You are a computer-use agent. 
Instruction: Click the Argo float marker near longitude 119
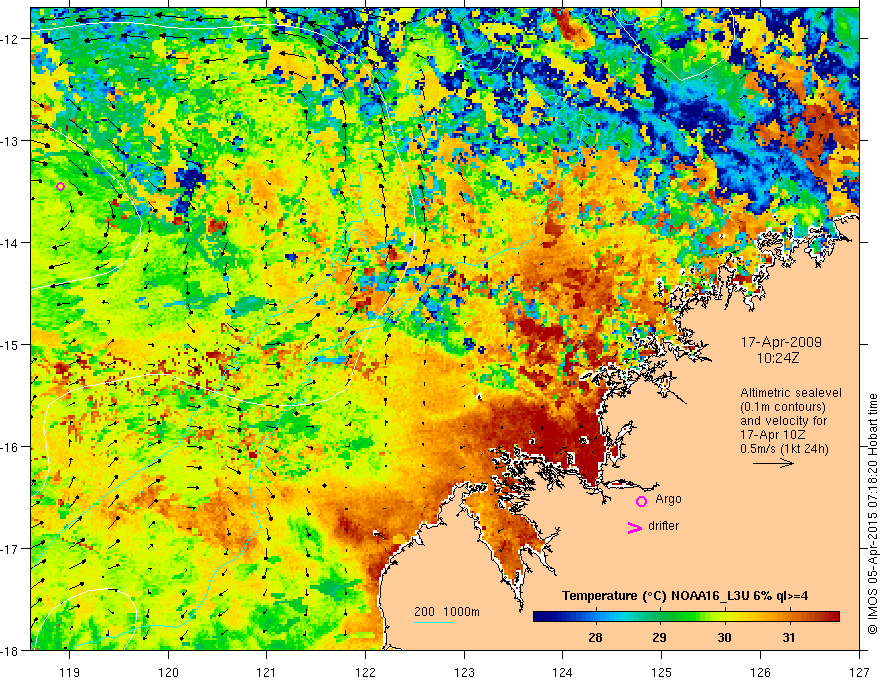(61, 186)
